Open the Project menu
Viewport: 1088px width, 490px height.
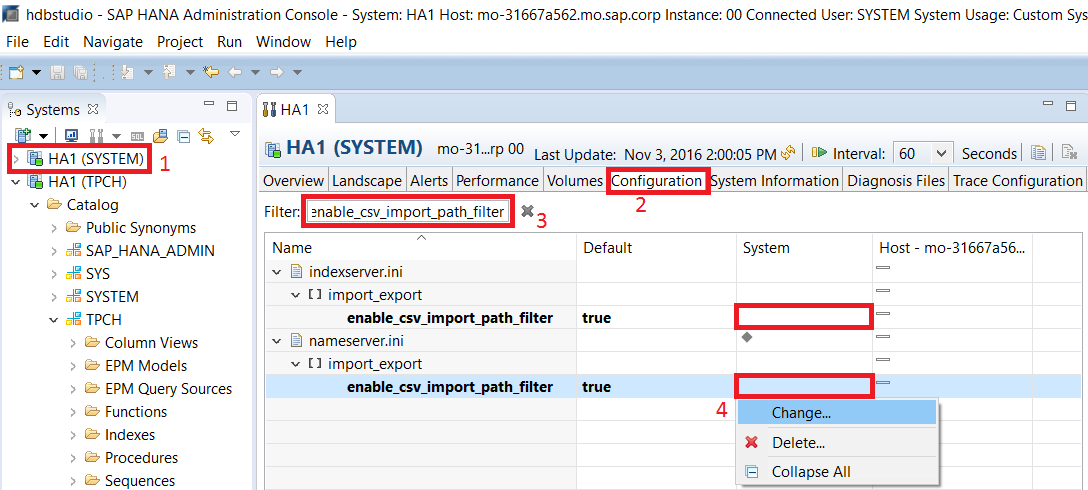pyautogui.click(x=180, y=42)
